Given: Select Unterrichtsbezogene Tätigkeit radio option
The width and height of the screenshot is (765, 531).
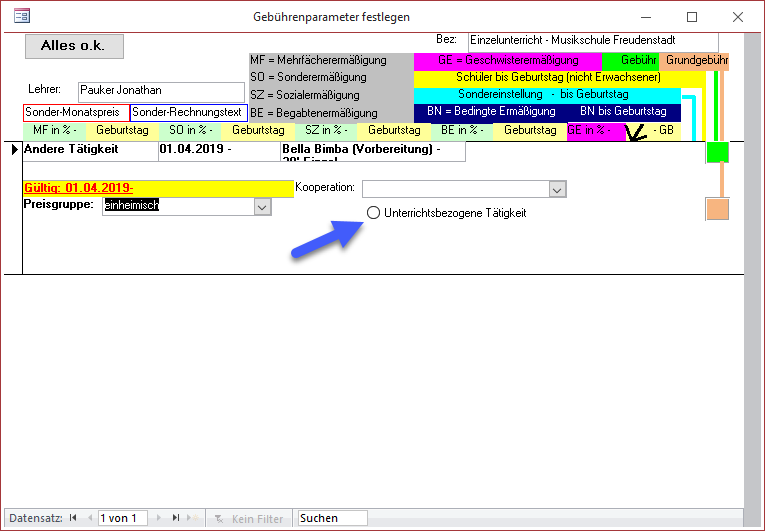Looking at the screenshot, I should (x=374, y=213).
